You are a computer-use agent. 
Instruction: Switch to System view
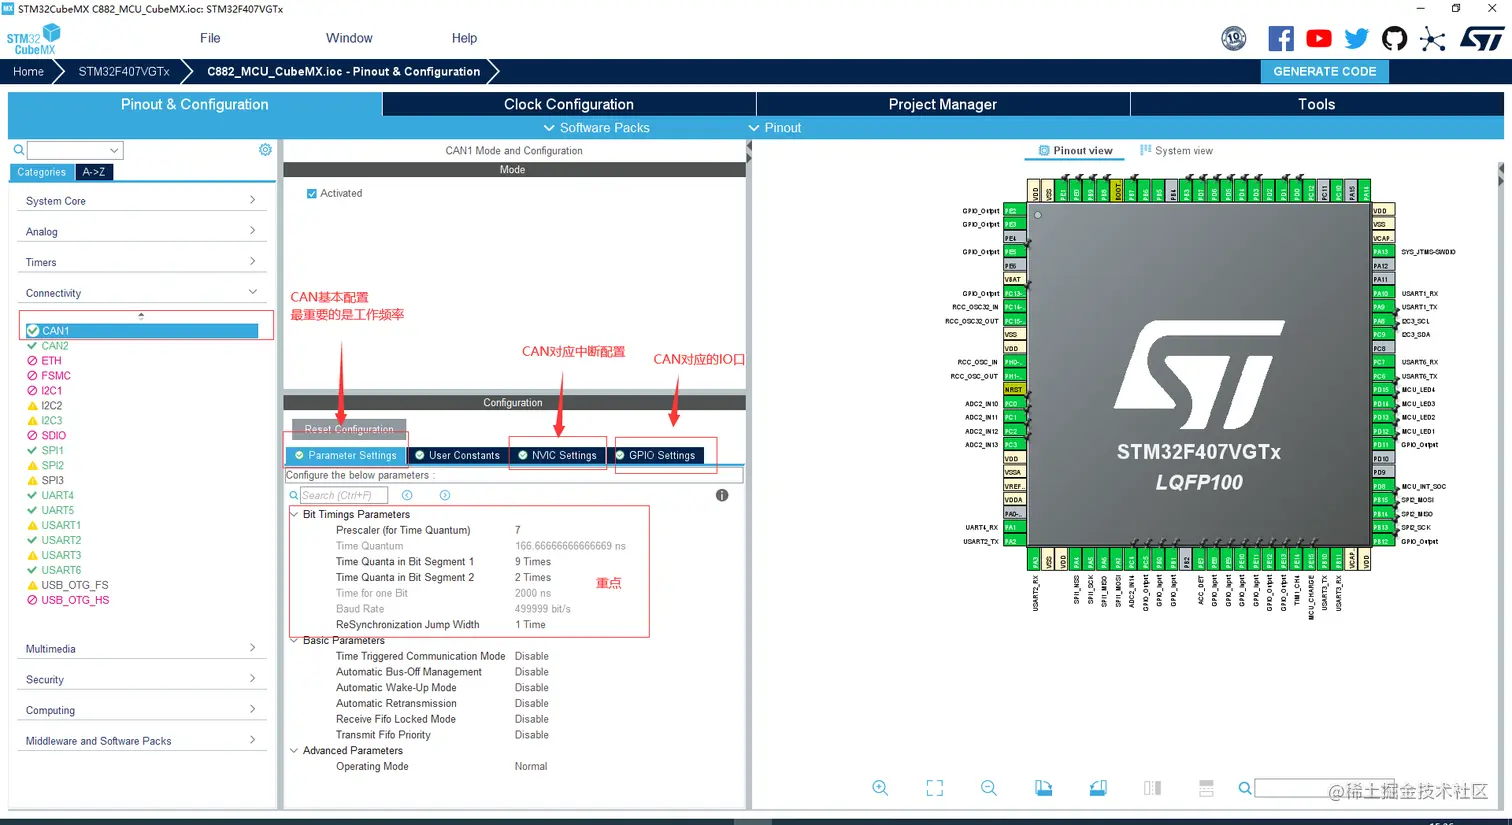tap(1176, 151)
